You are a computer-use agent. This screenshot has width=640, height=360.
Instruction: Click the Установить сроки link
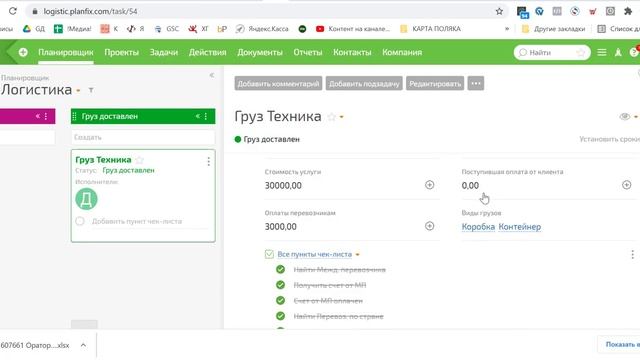(609, 139)
